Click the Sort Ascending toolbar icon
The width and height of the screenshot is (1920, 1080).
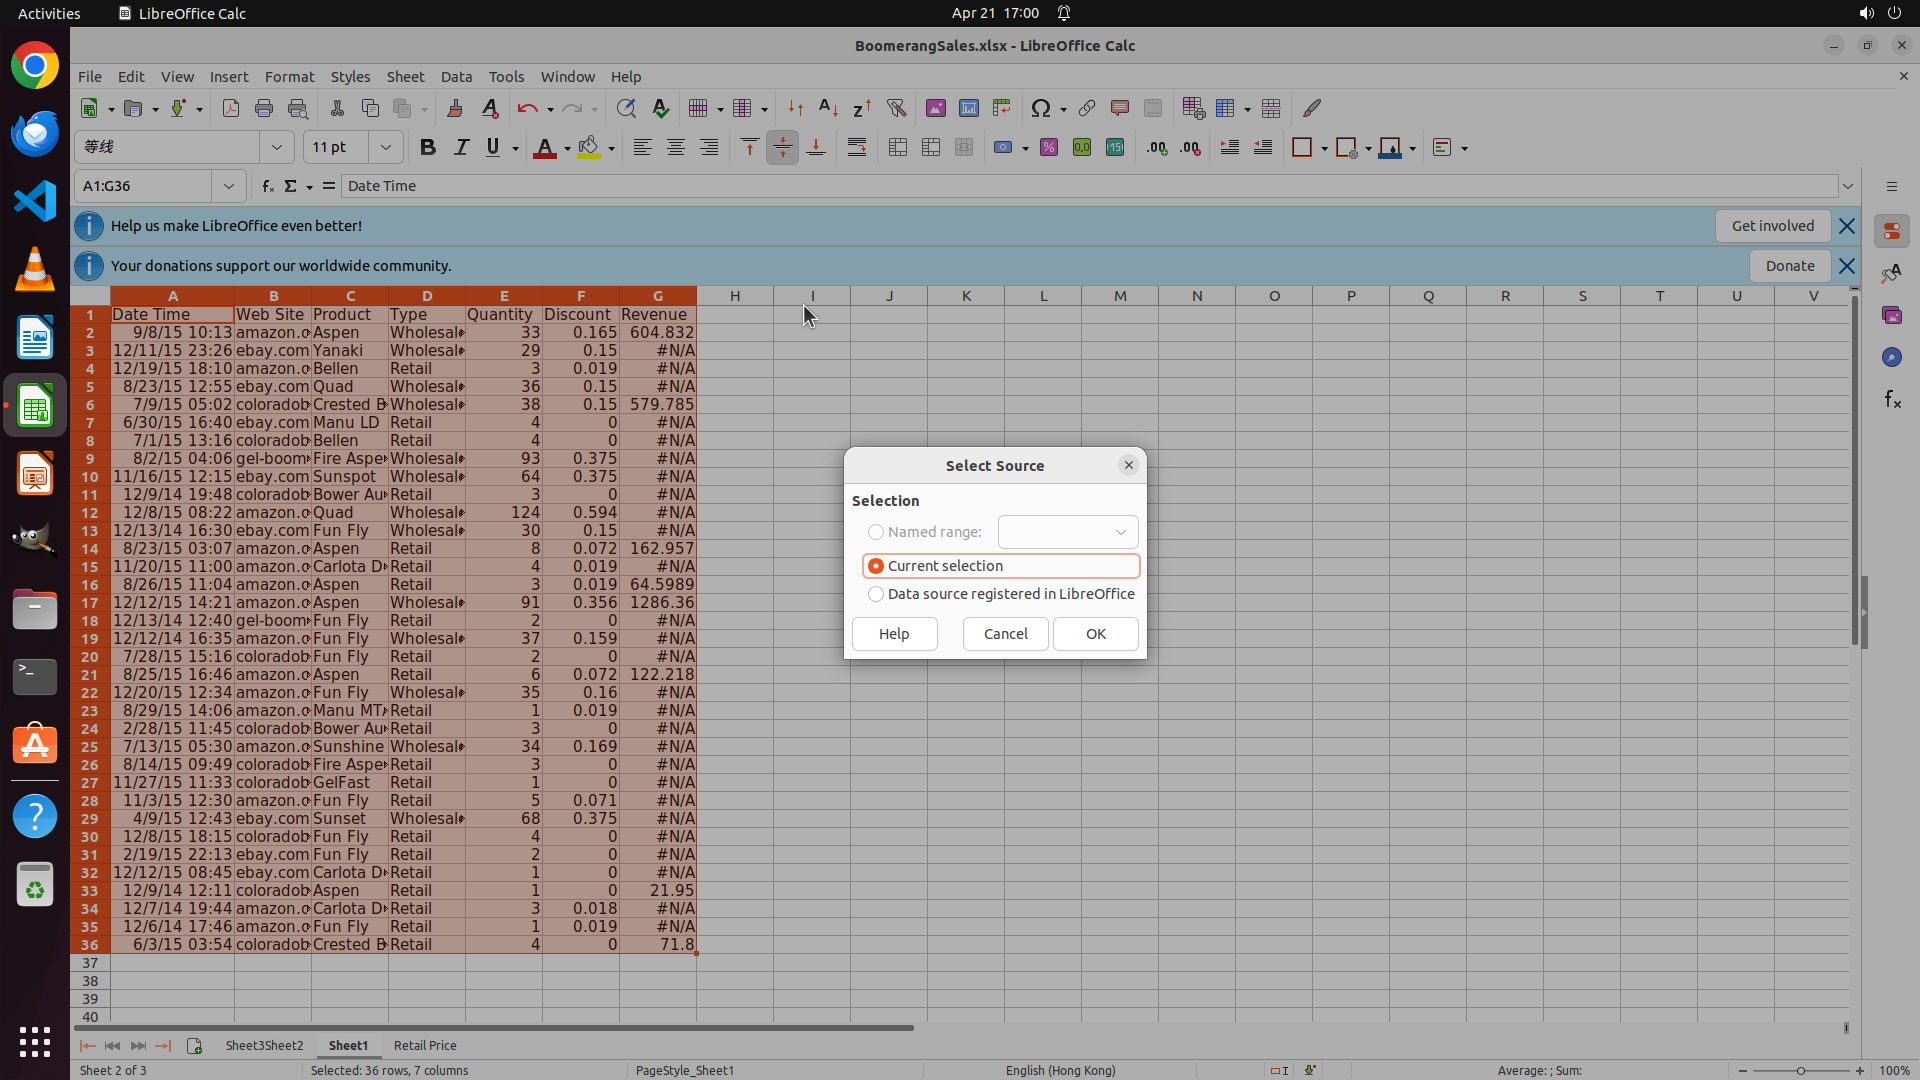coord(828,108)
